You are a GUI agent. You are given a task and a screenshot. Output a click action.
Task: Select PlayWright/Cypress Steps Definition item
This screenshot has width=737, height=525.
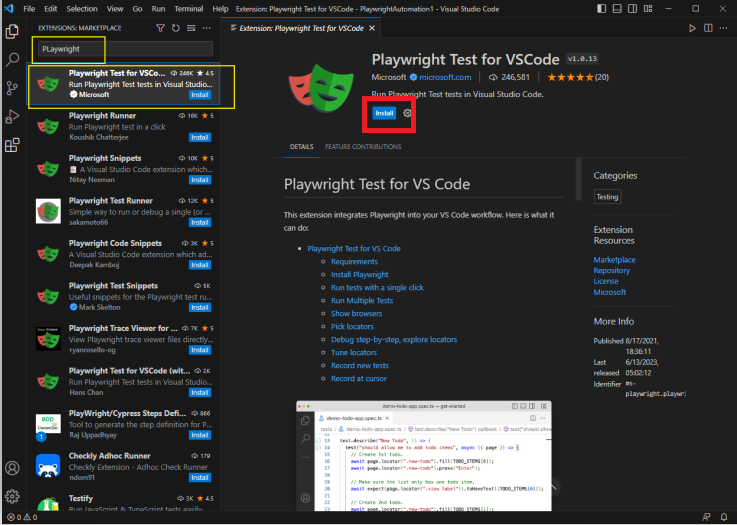pos(123,424)
